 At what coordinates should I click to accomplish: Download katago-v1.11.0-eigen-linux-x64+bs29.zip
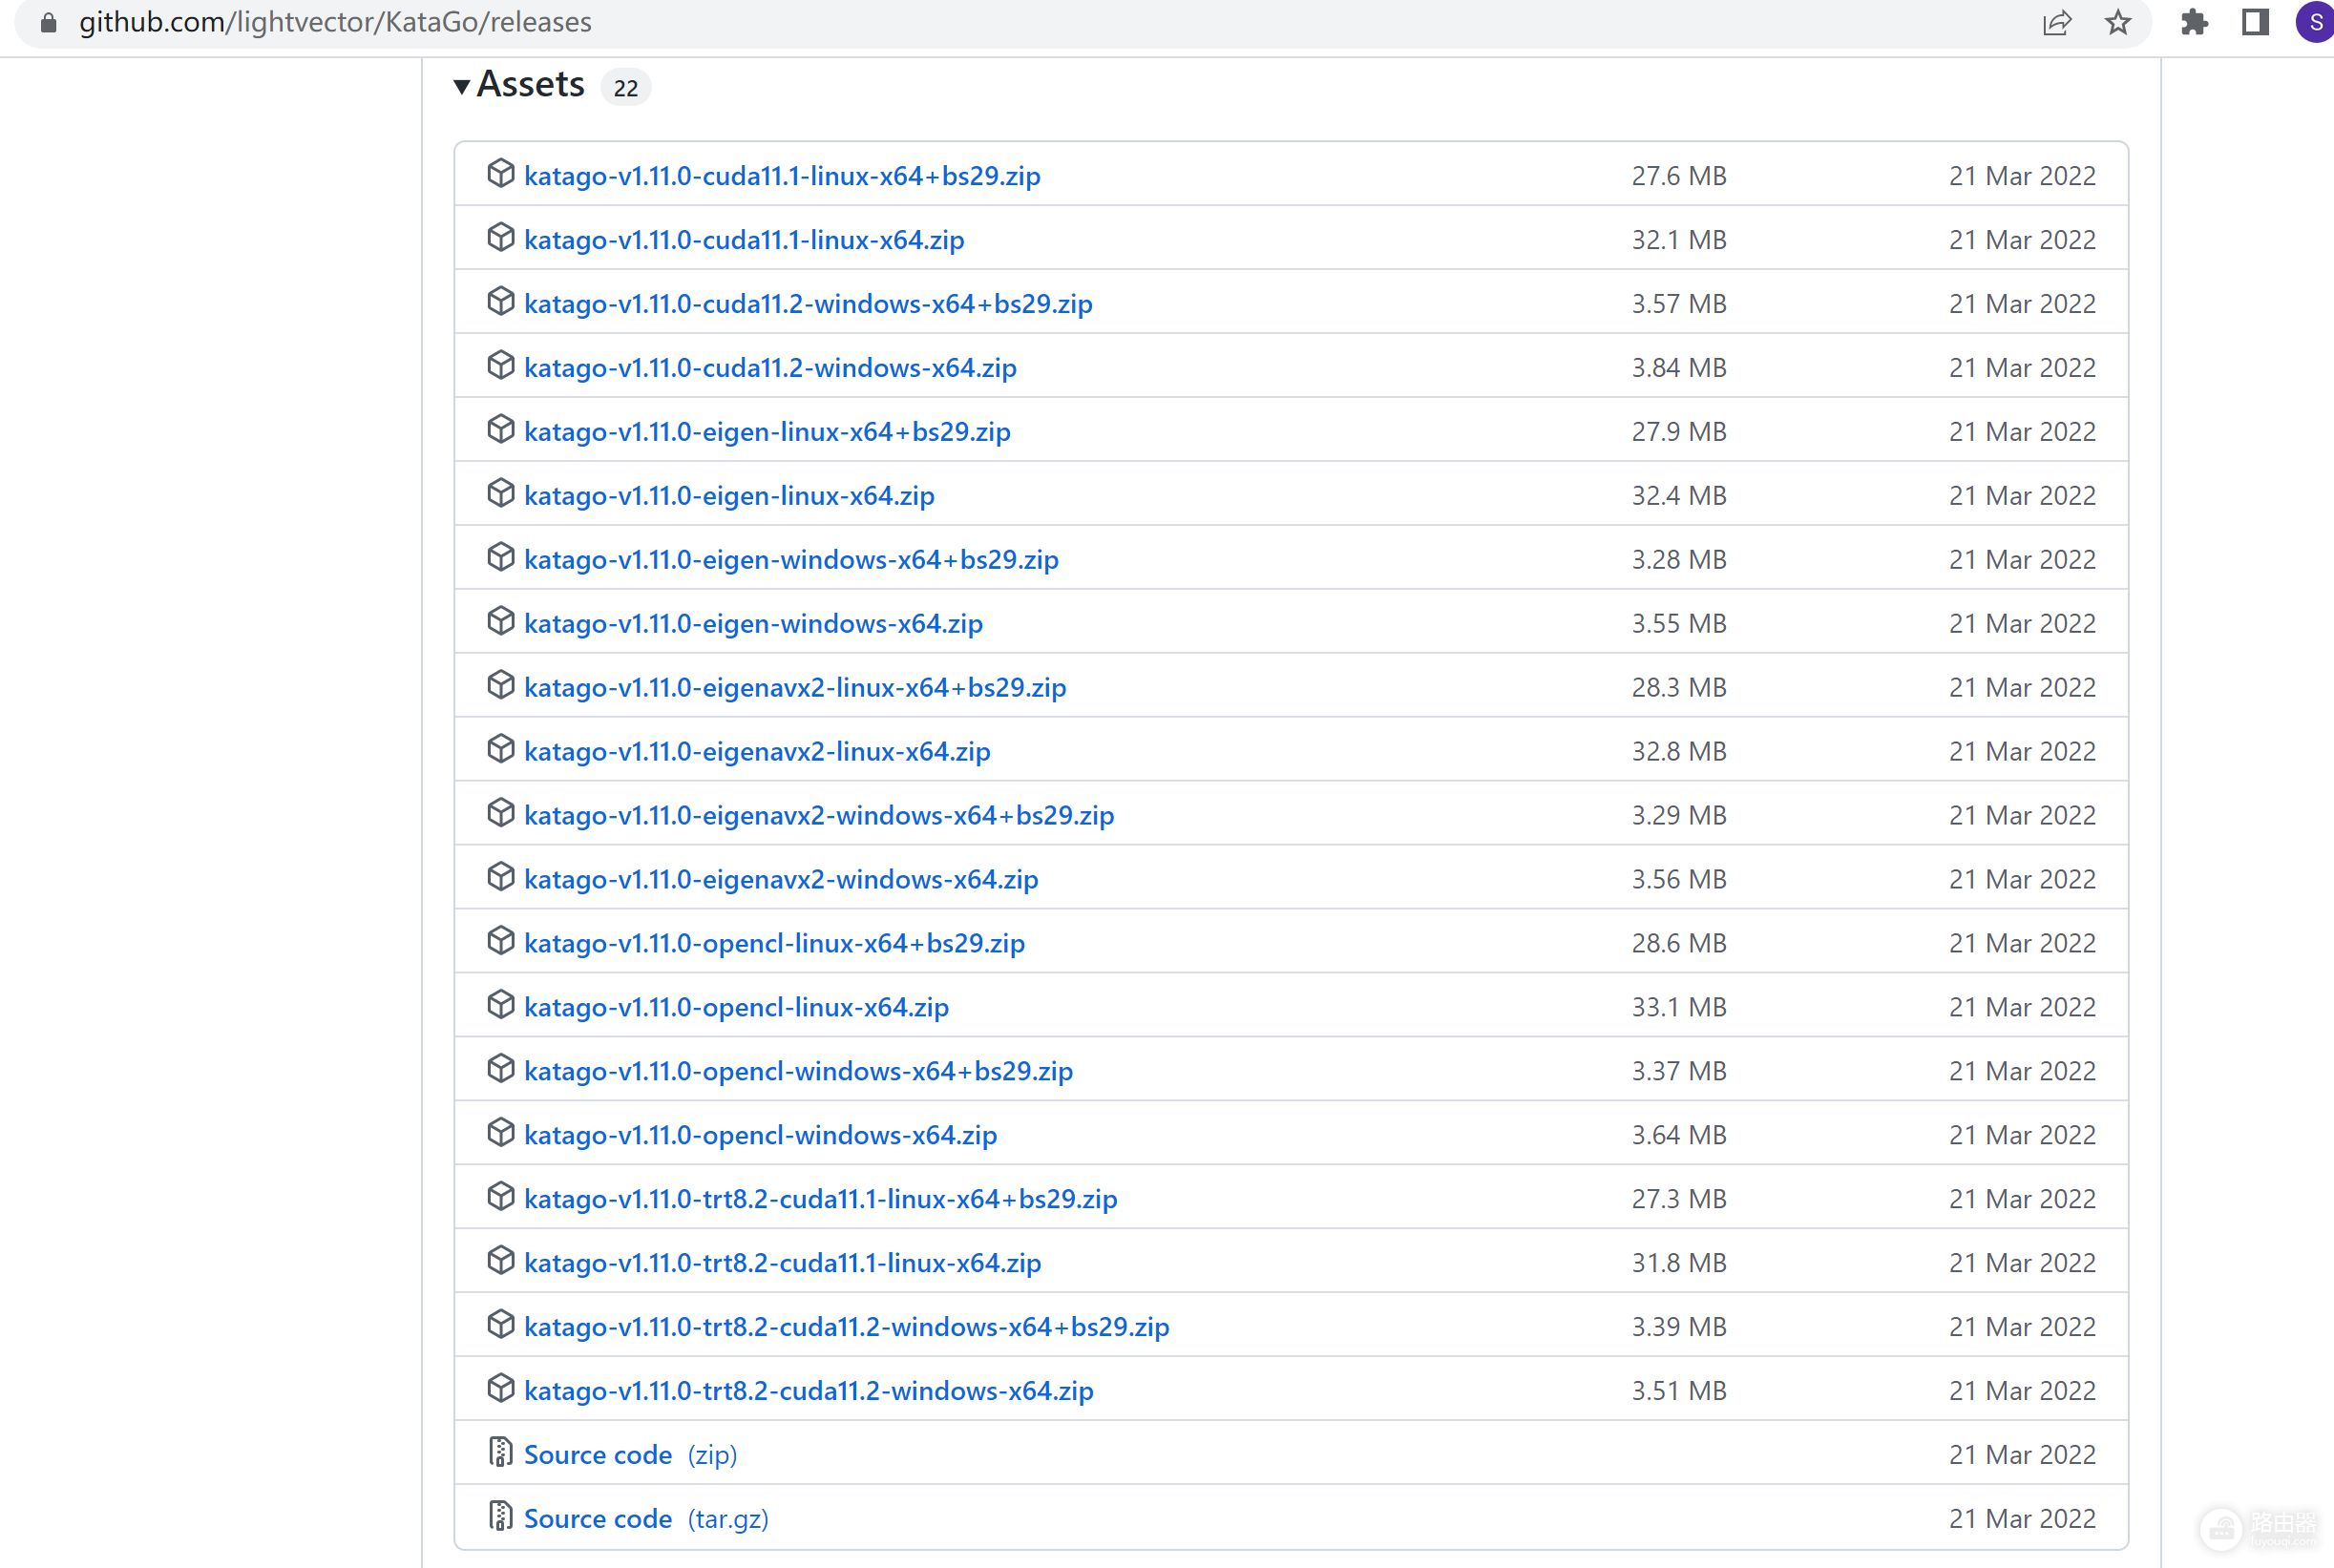767,432
